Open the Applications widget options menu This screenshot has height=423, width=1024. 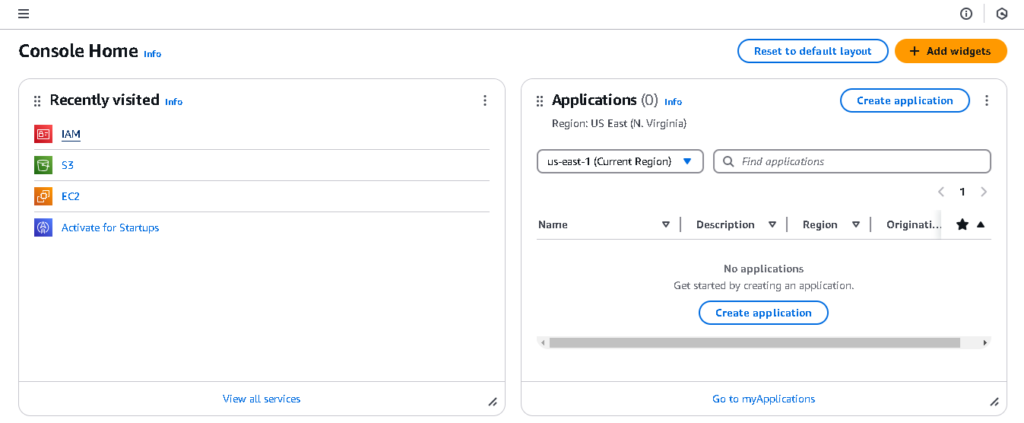click(x=987, y=101)
